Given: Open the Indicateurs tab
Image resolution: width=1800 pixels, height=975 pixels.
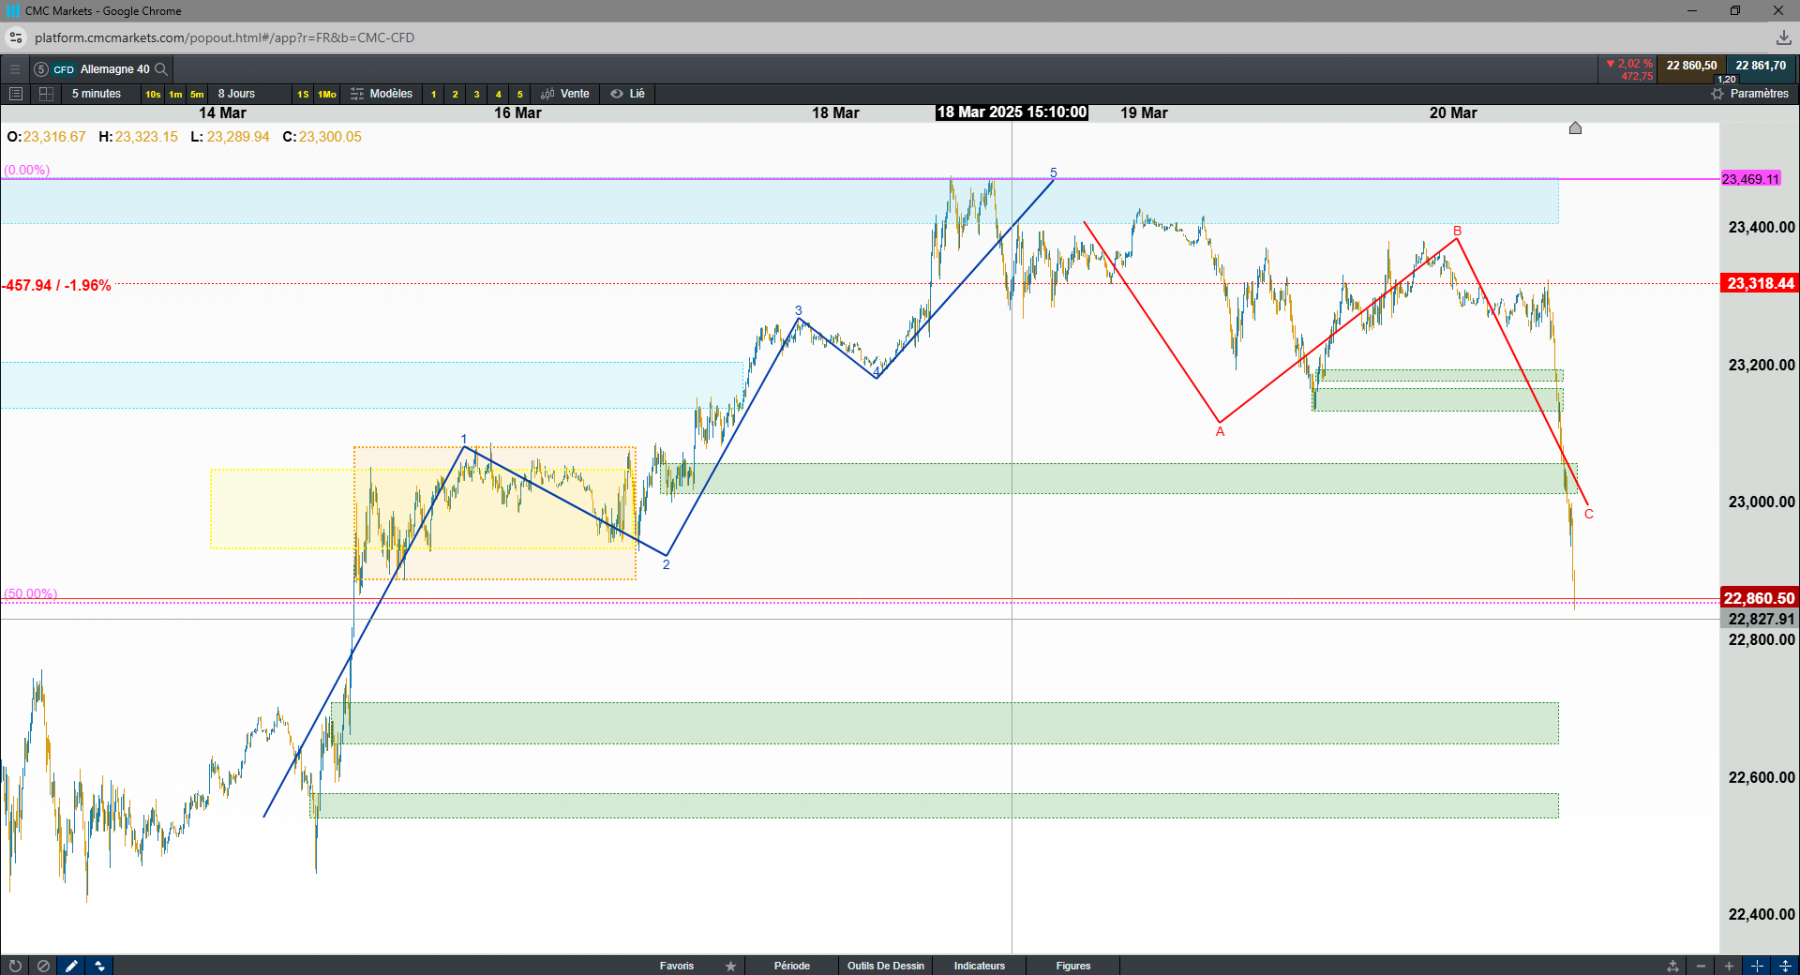Looking at the screenshot, I should (979, 966).
